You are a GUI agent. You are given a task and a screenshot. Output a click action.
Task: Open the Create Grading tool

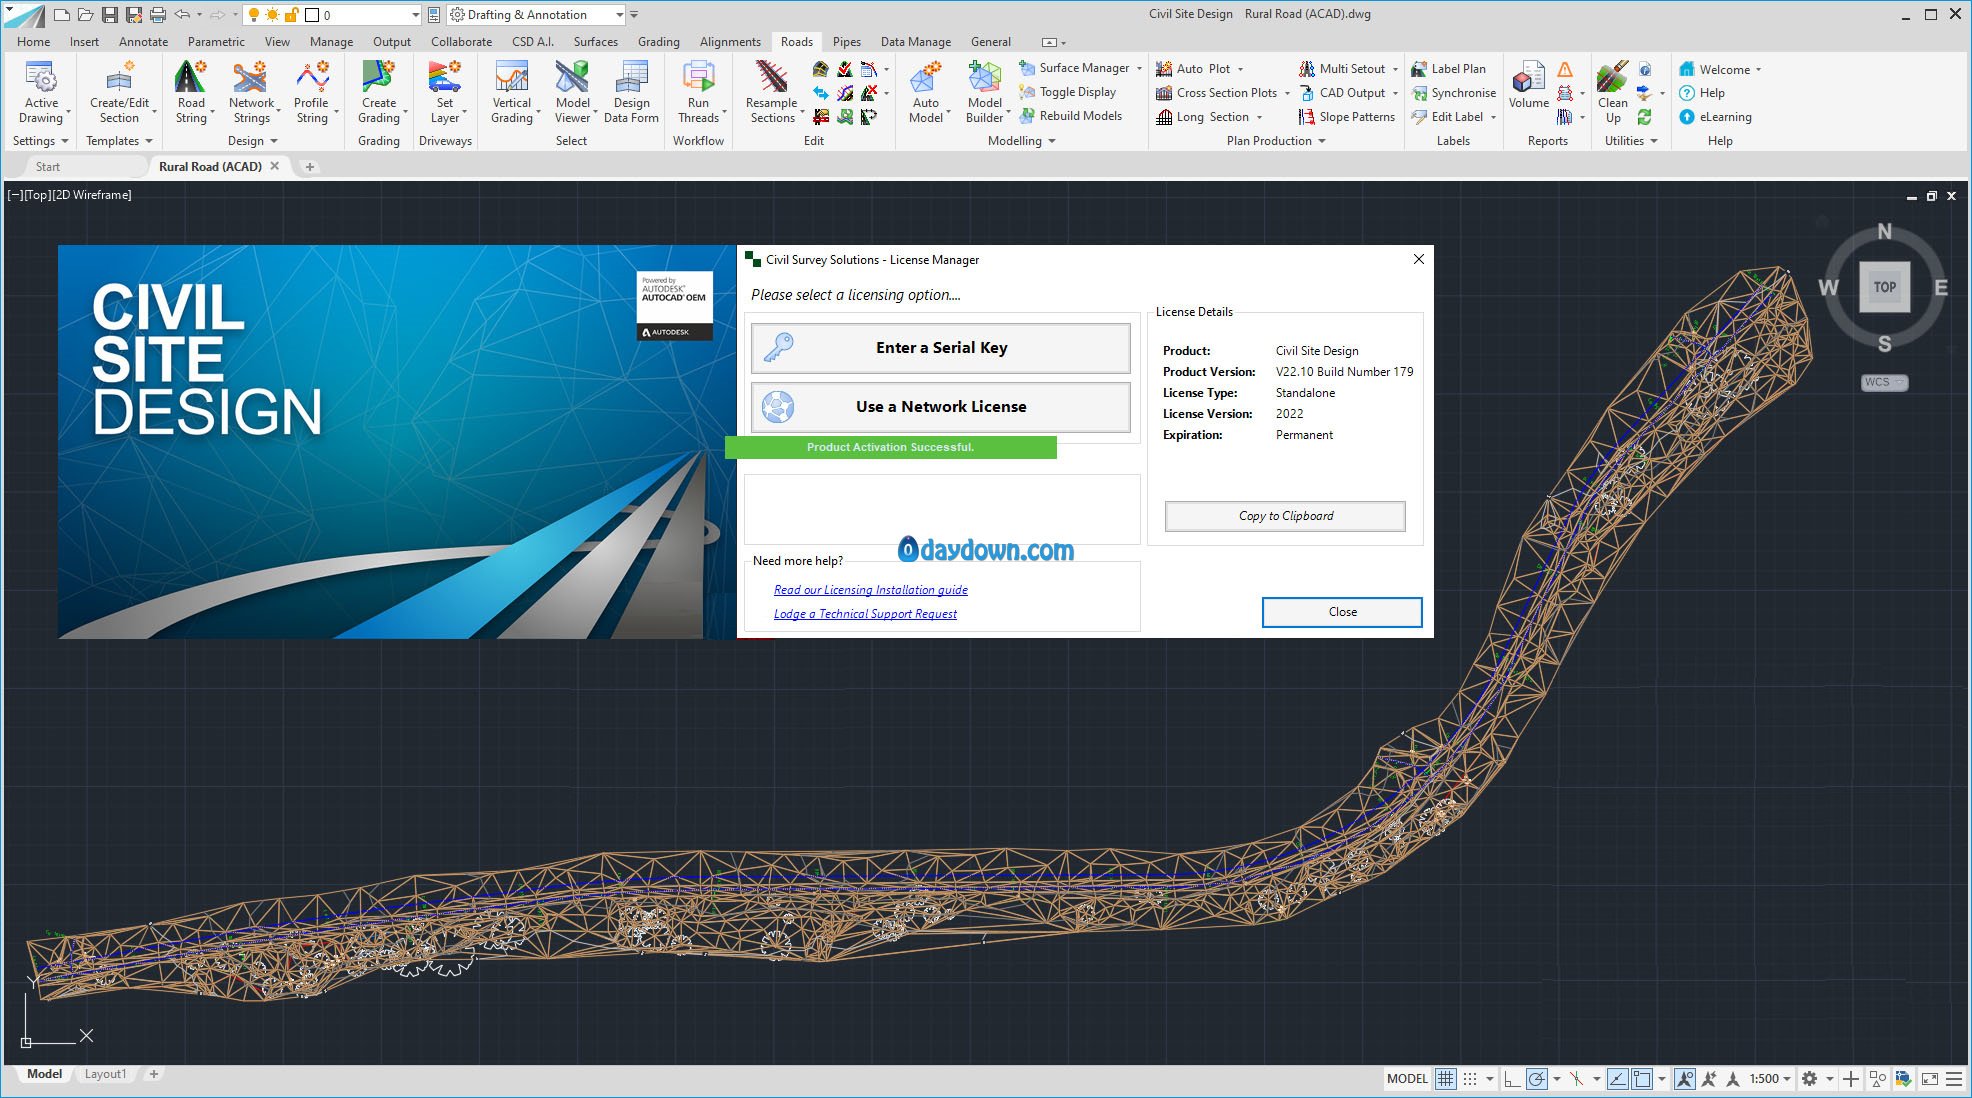click(379, 92)
